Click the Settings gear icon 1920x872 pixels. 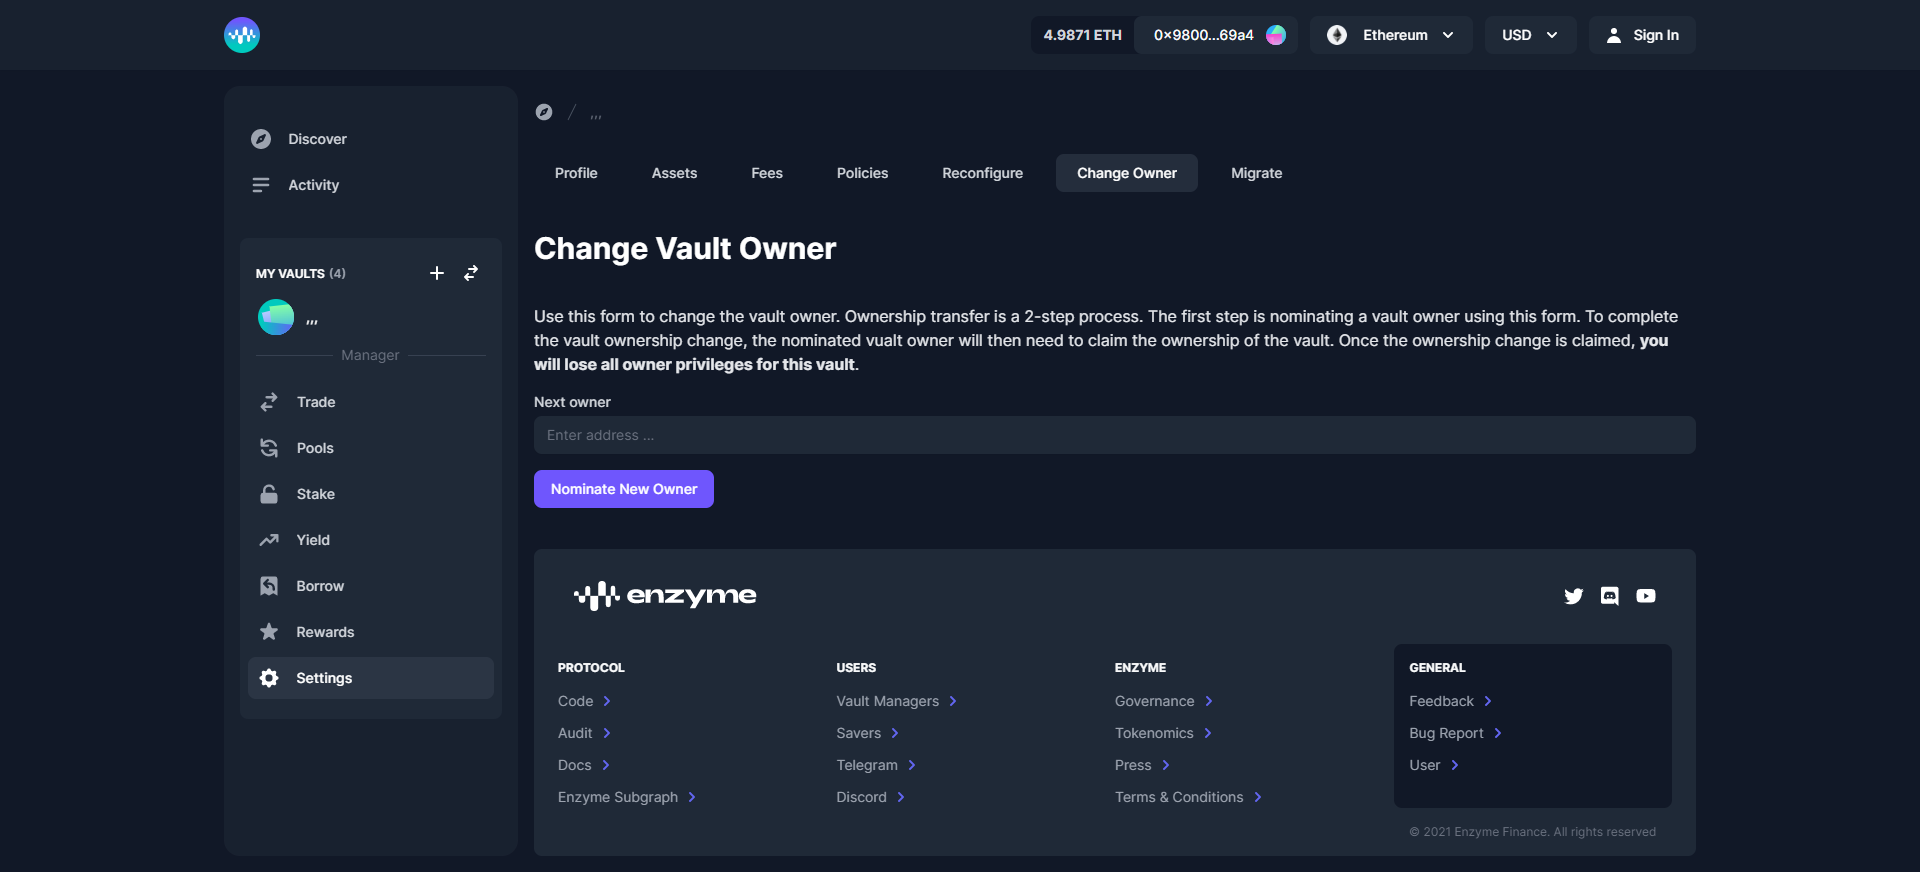[269, 678]
